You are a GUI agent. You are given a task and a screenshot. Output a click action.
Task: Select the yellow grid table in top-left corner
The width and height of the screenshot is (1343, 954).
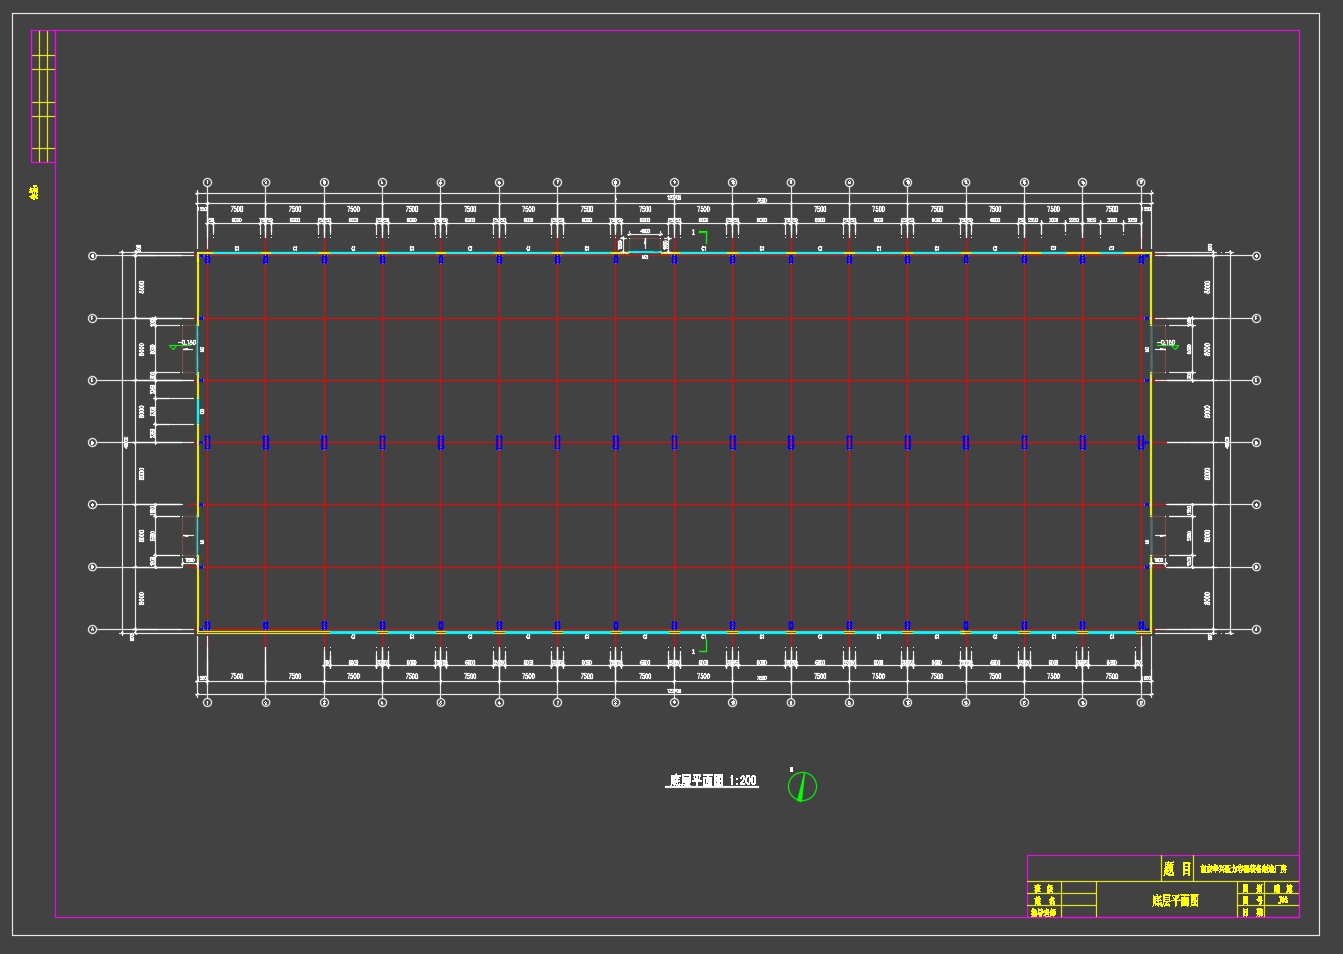43,96
